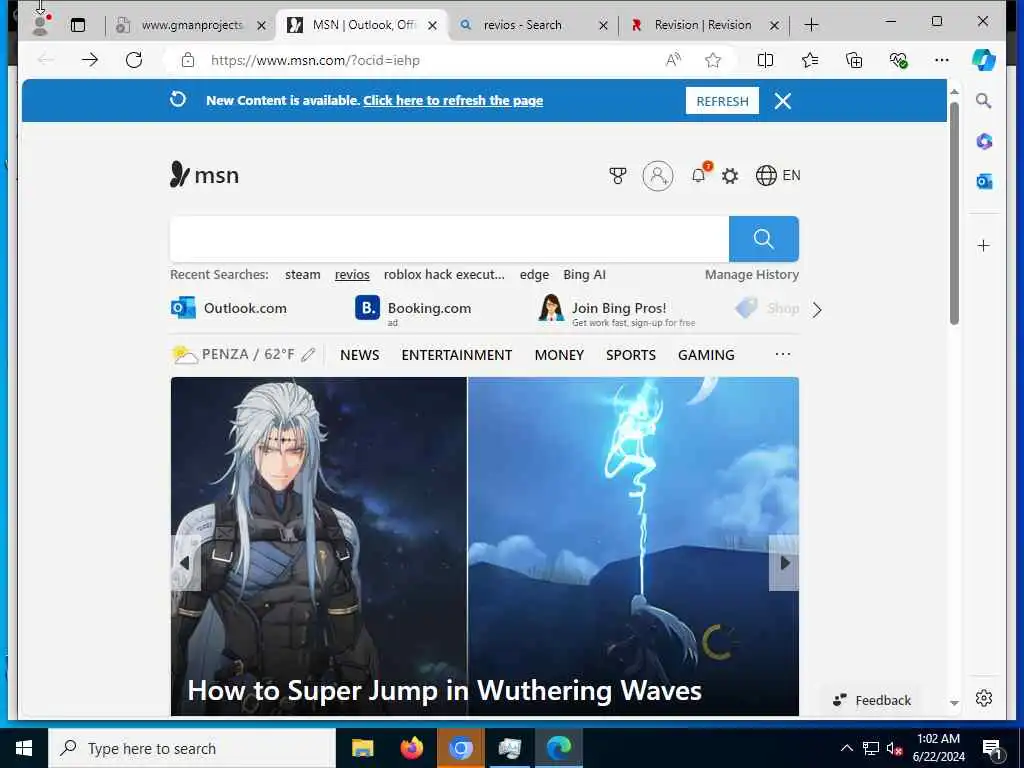The width and height of the screenshot is (1024, 768).
Task: Open the MONEY category
Action: [x=559, y=355]
